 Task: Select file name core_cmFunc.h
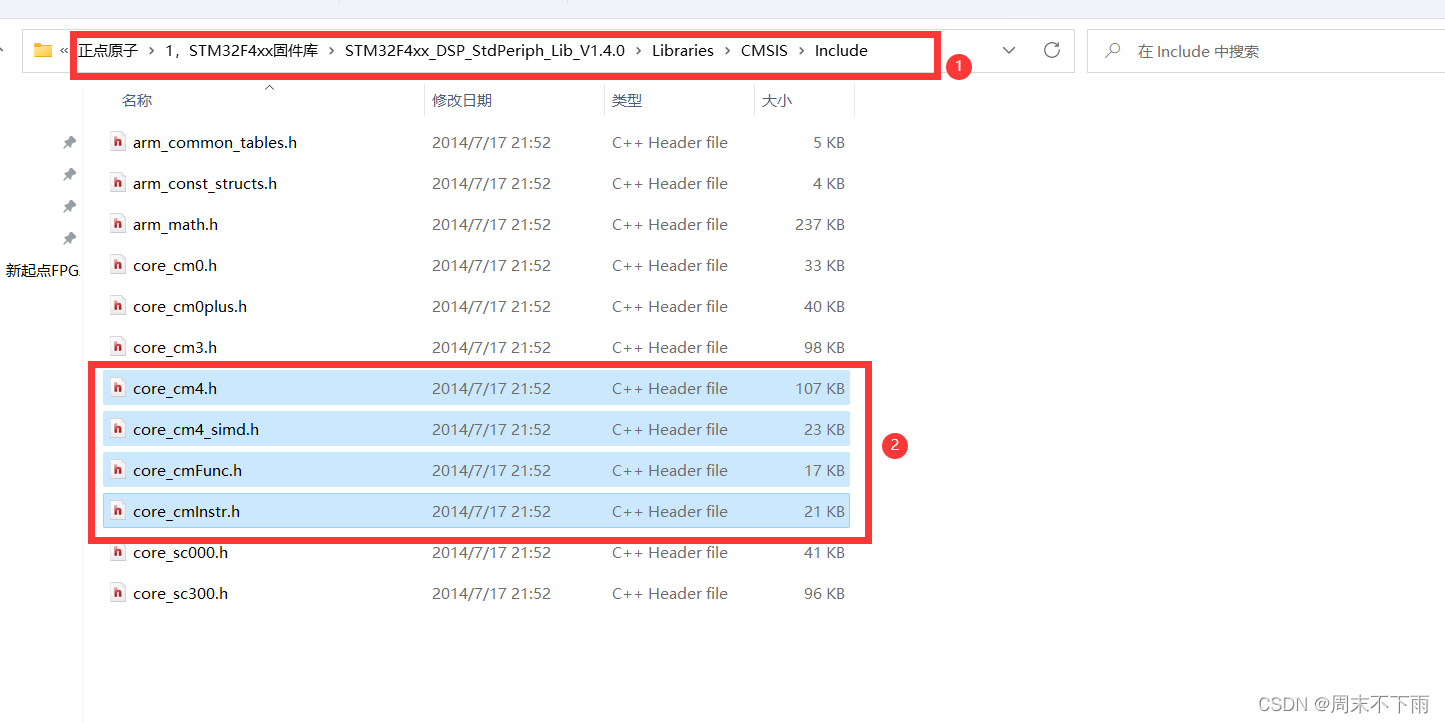pos(187,471)
